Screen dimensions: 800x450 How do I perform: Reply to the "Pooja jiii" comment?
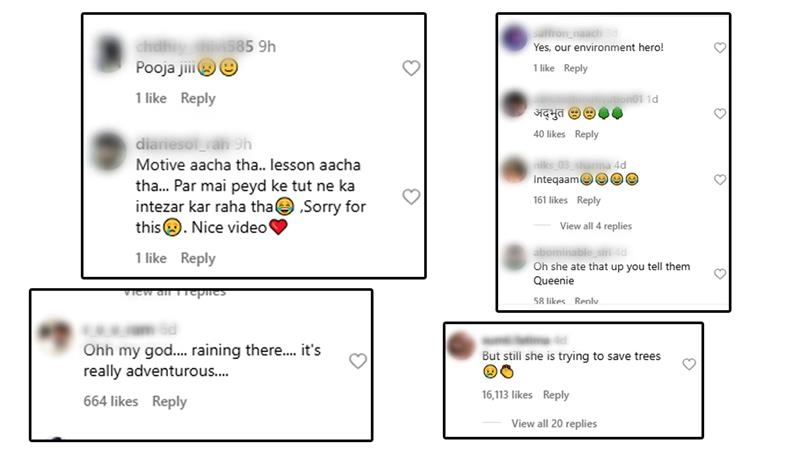pos(198,98)
